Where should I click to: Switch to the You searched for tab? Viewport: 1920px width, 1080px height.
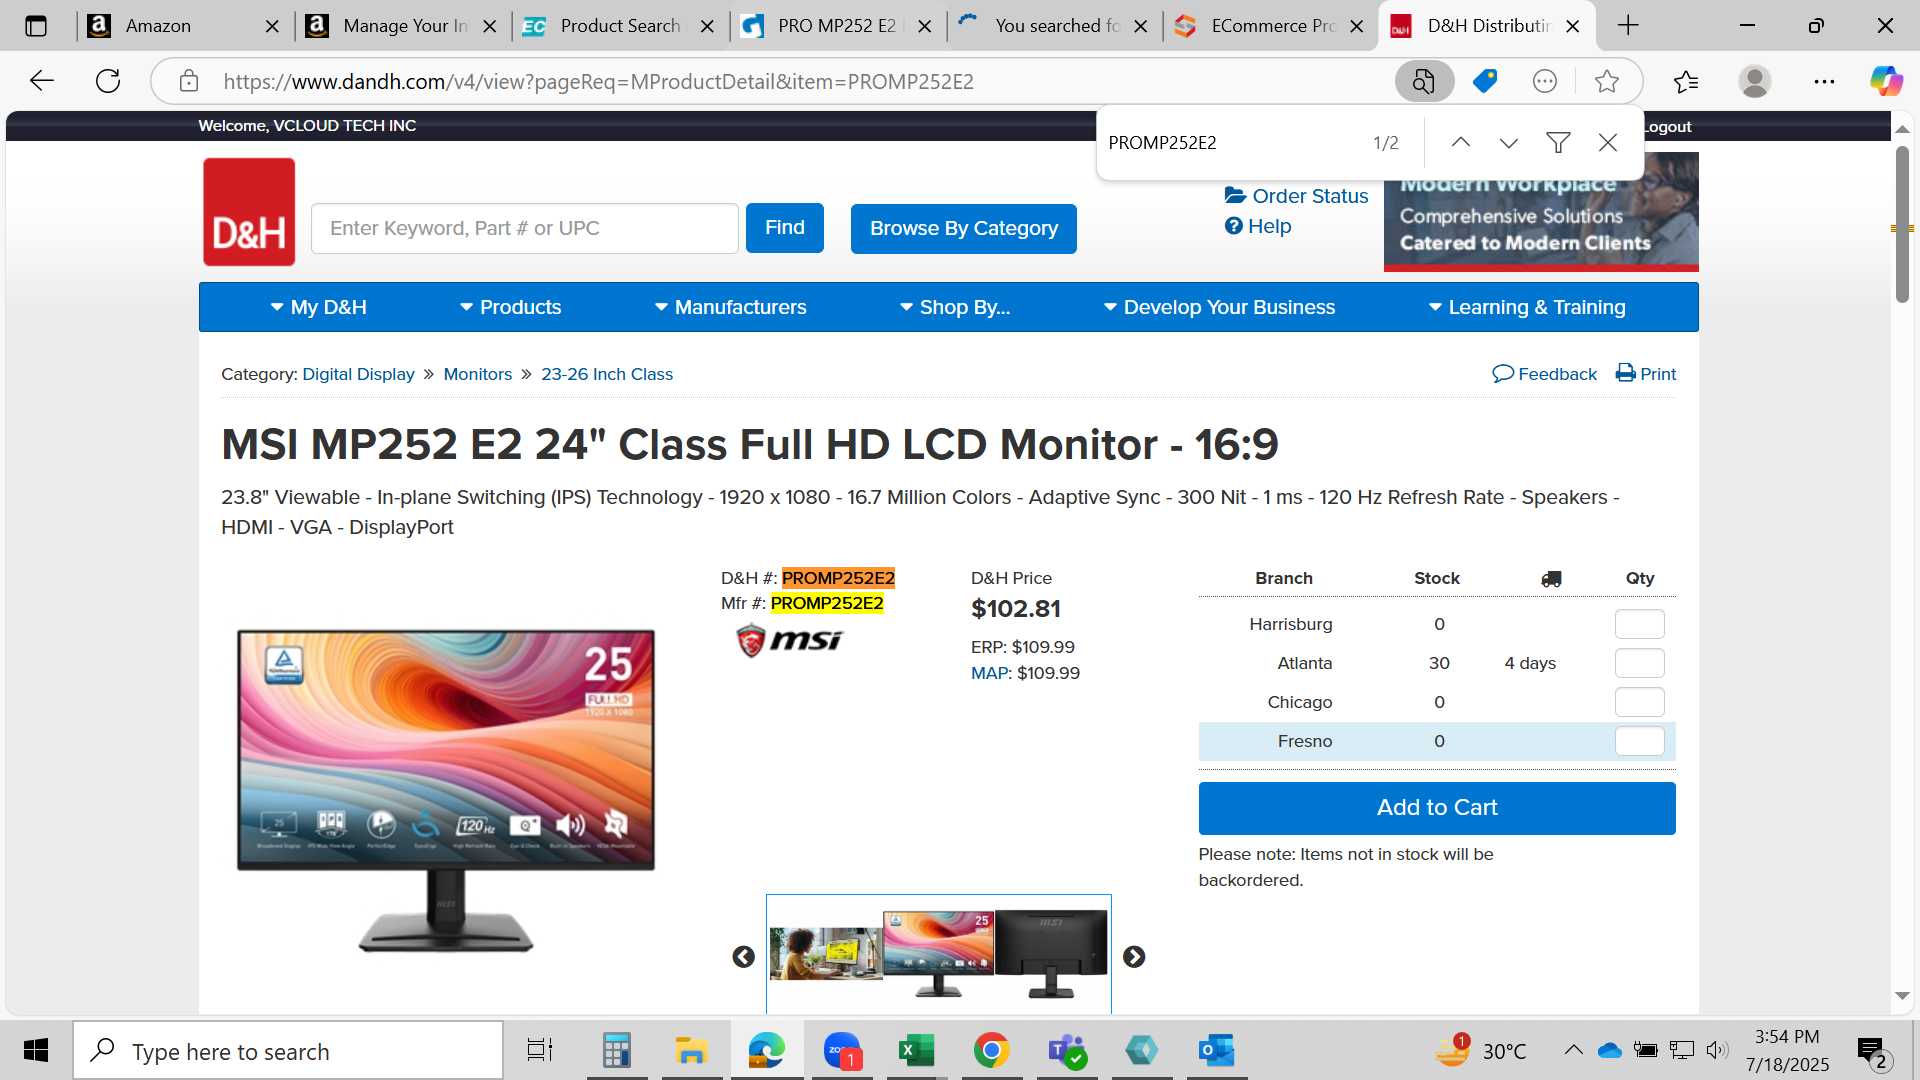(1055, 26)
